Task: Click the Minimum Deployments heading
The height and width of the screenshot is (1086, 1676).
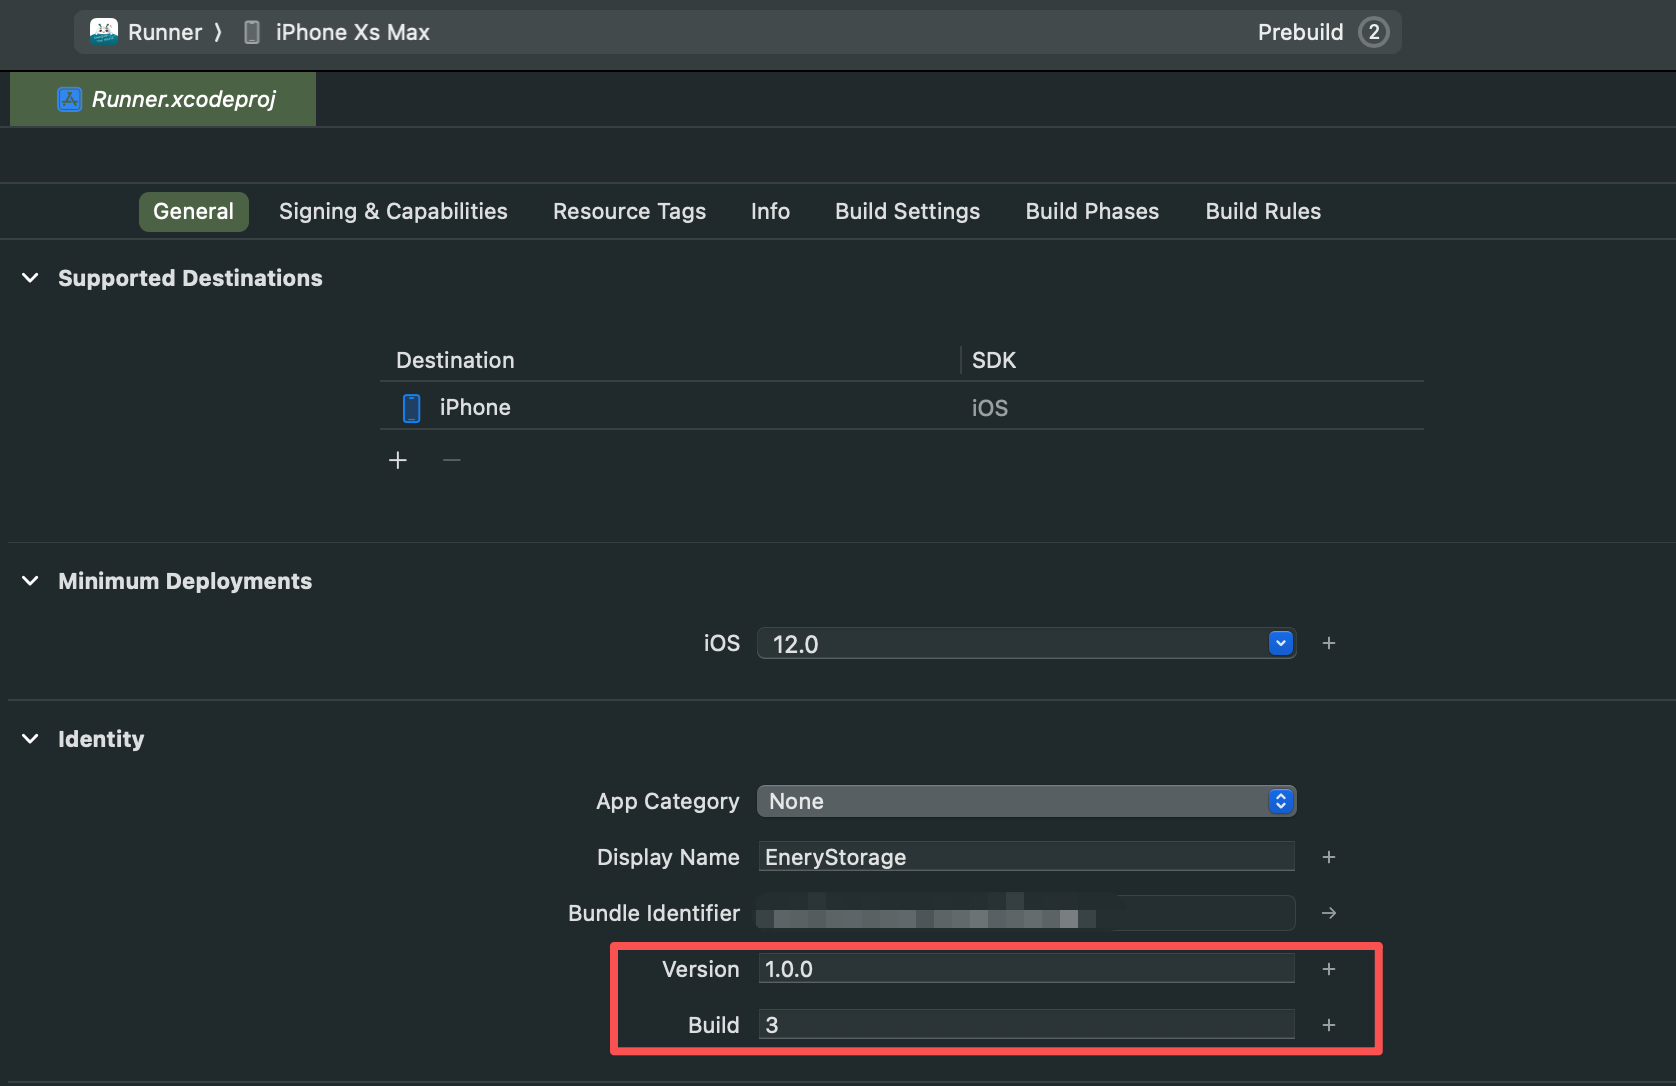Action: tap(185, 581)
